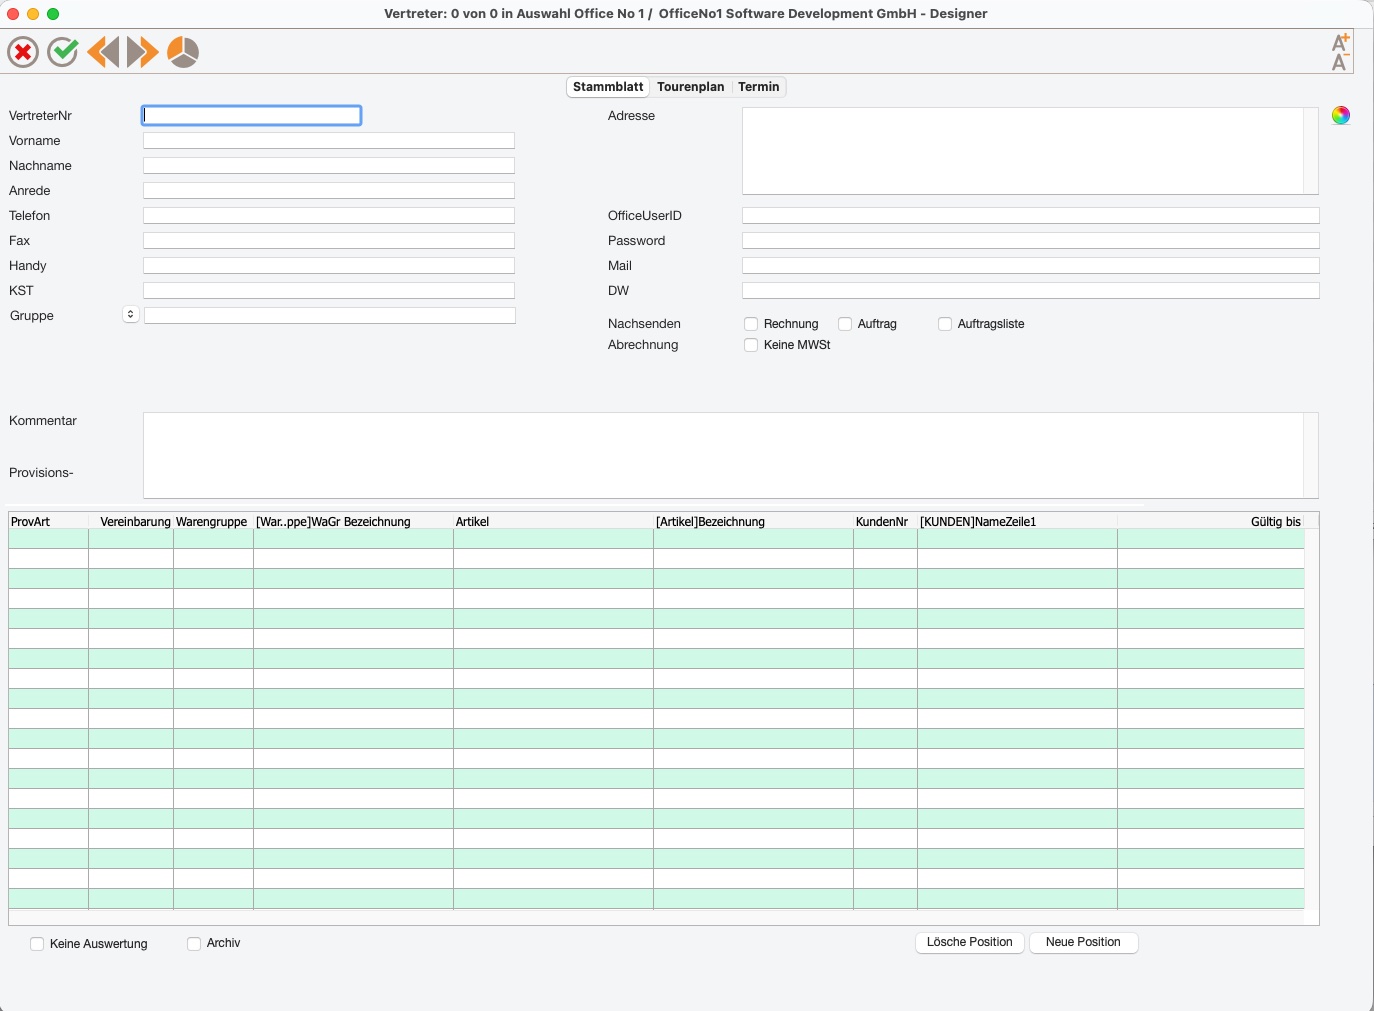Open the Gruppe dropdown stepper
1374x1011 pixels.
point(130,314)
